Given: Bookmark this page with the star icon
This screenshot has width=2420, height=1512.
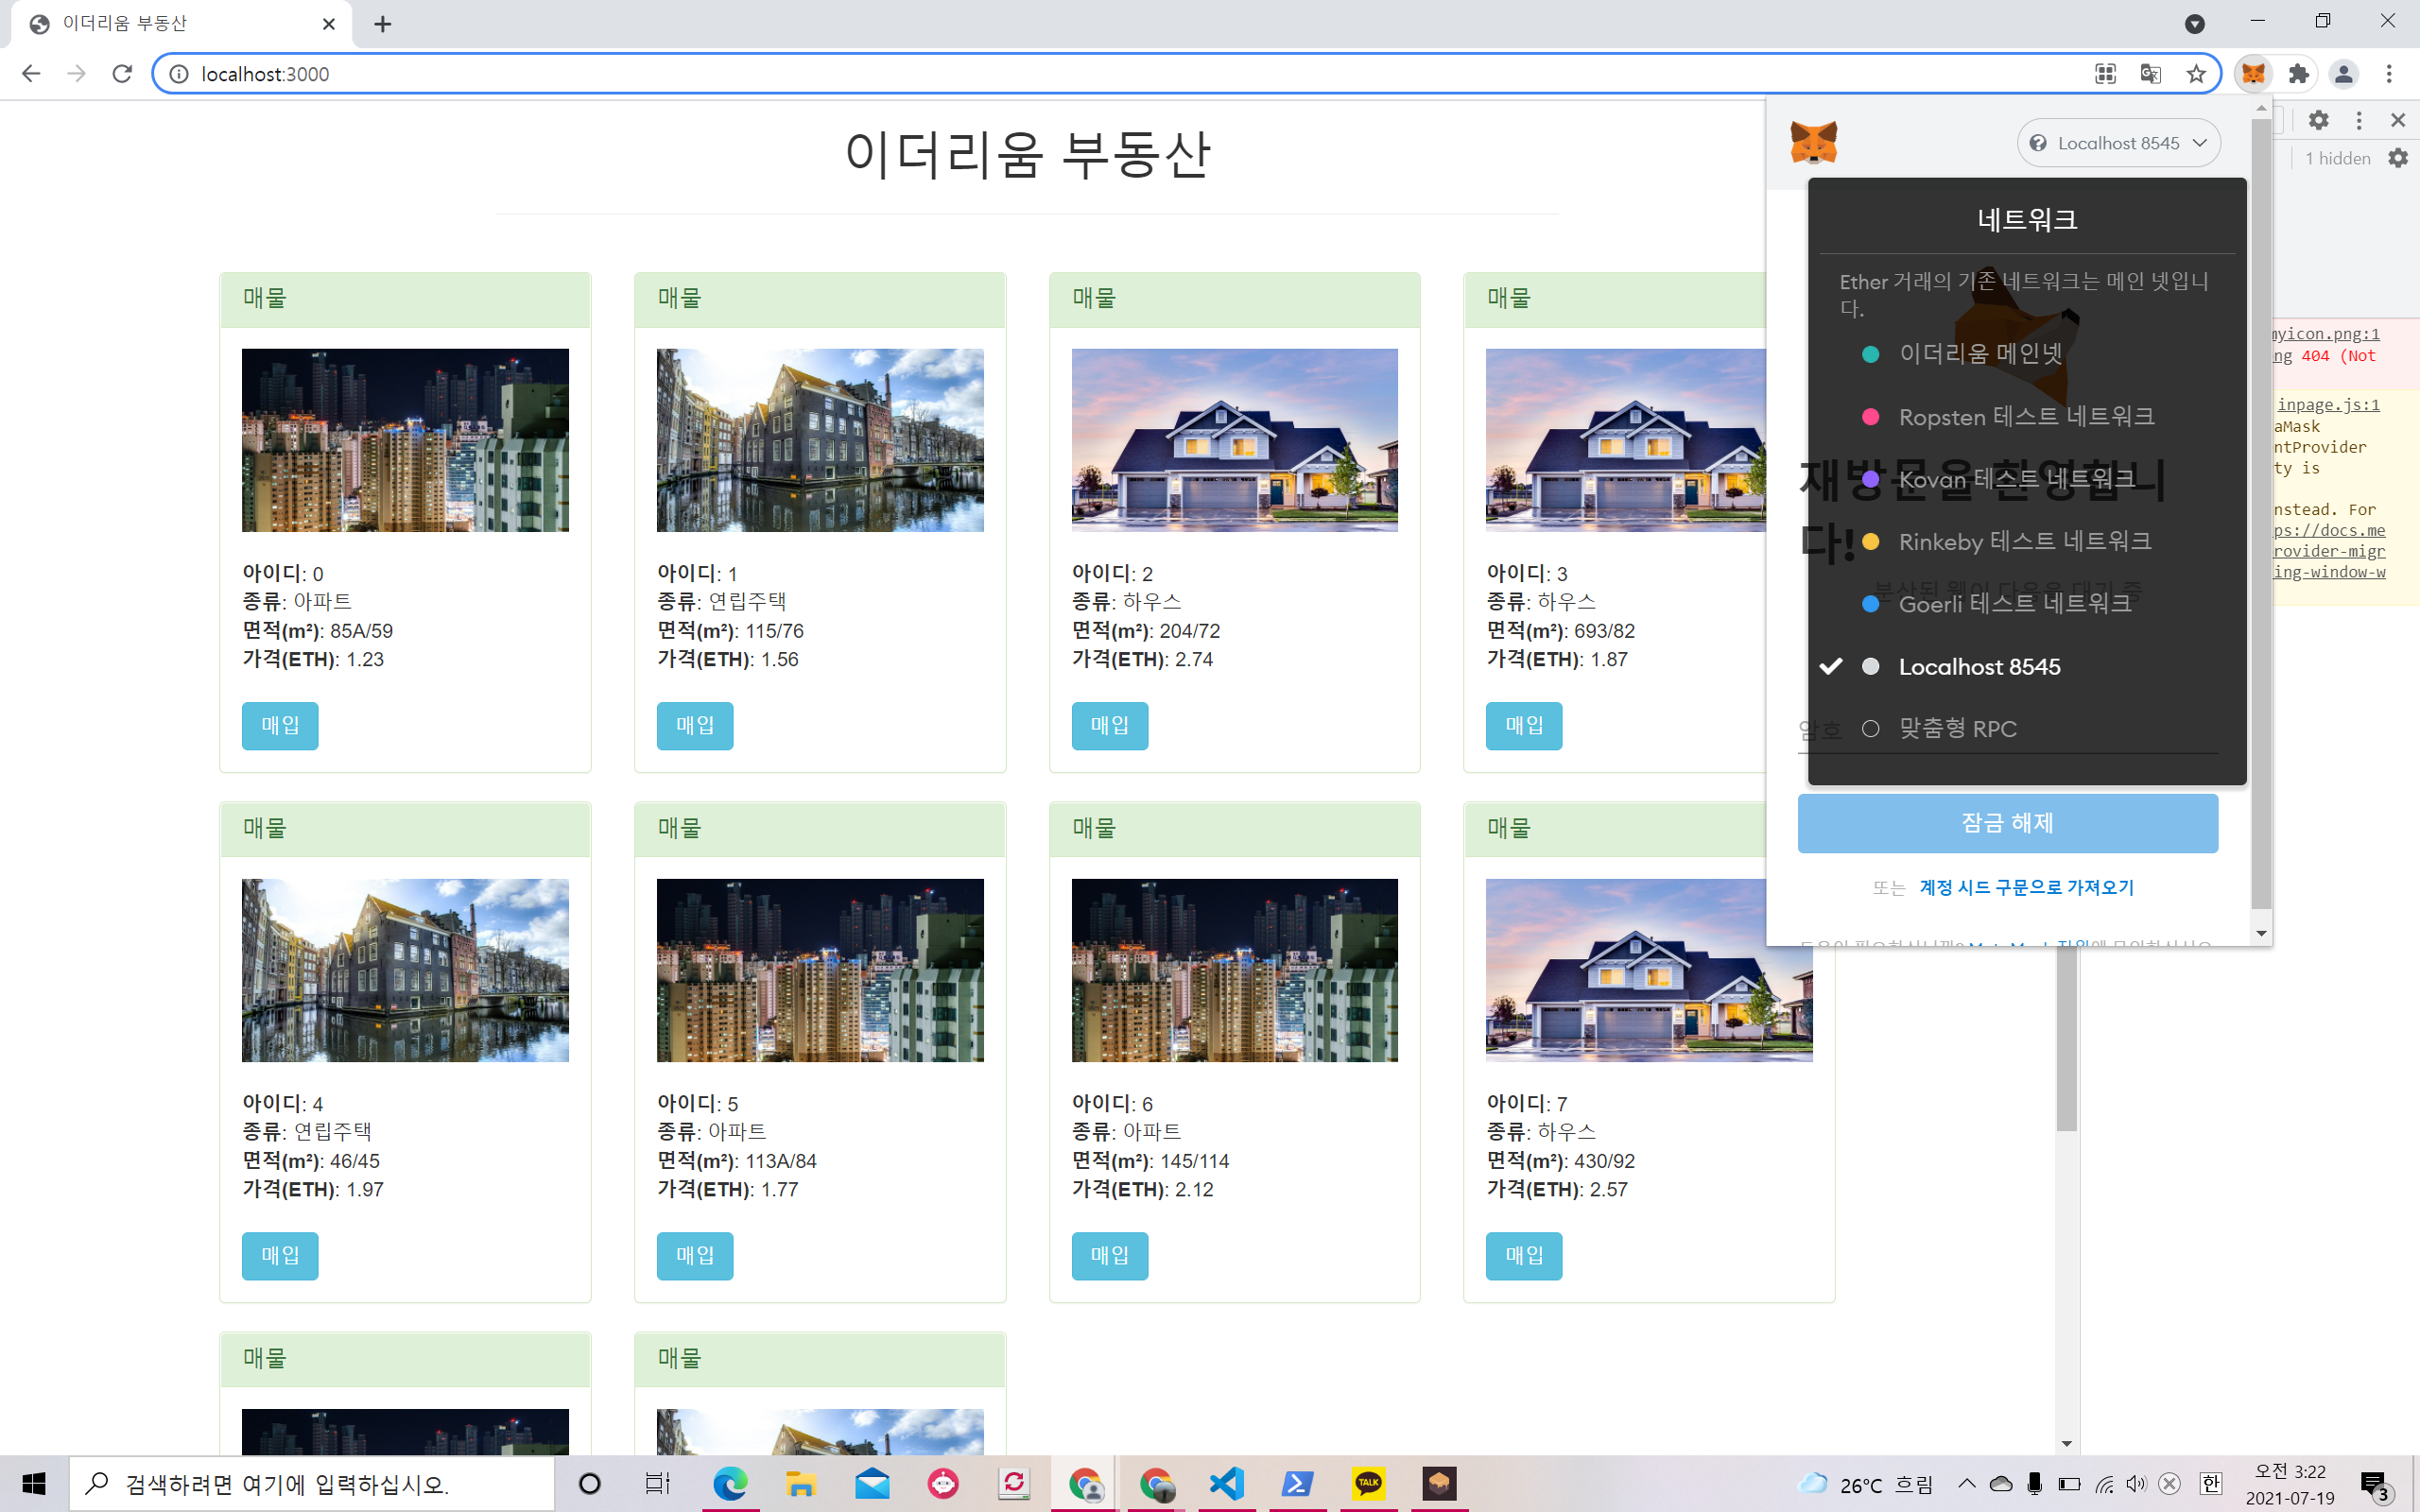Looking at the screenshot, I should click(x=2196, y=74).
